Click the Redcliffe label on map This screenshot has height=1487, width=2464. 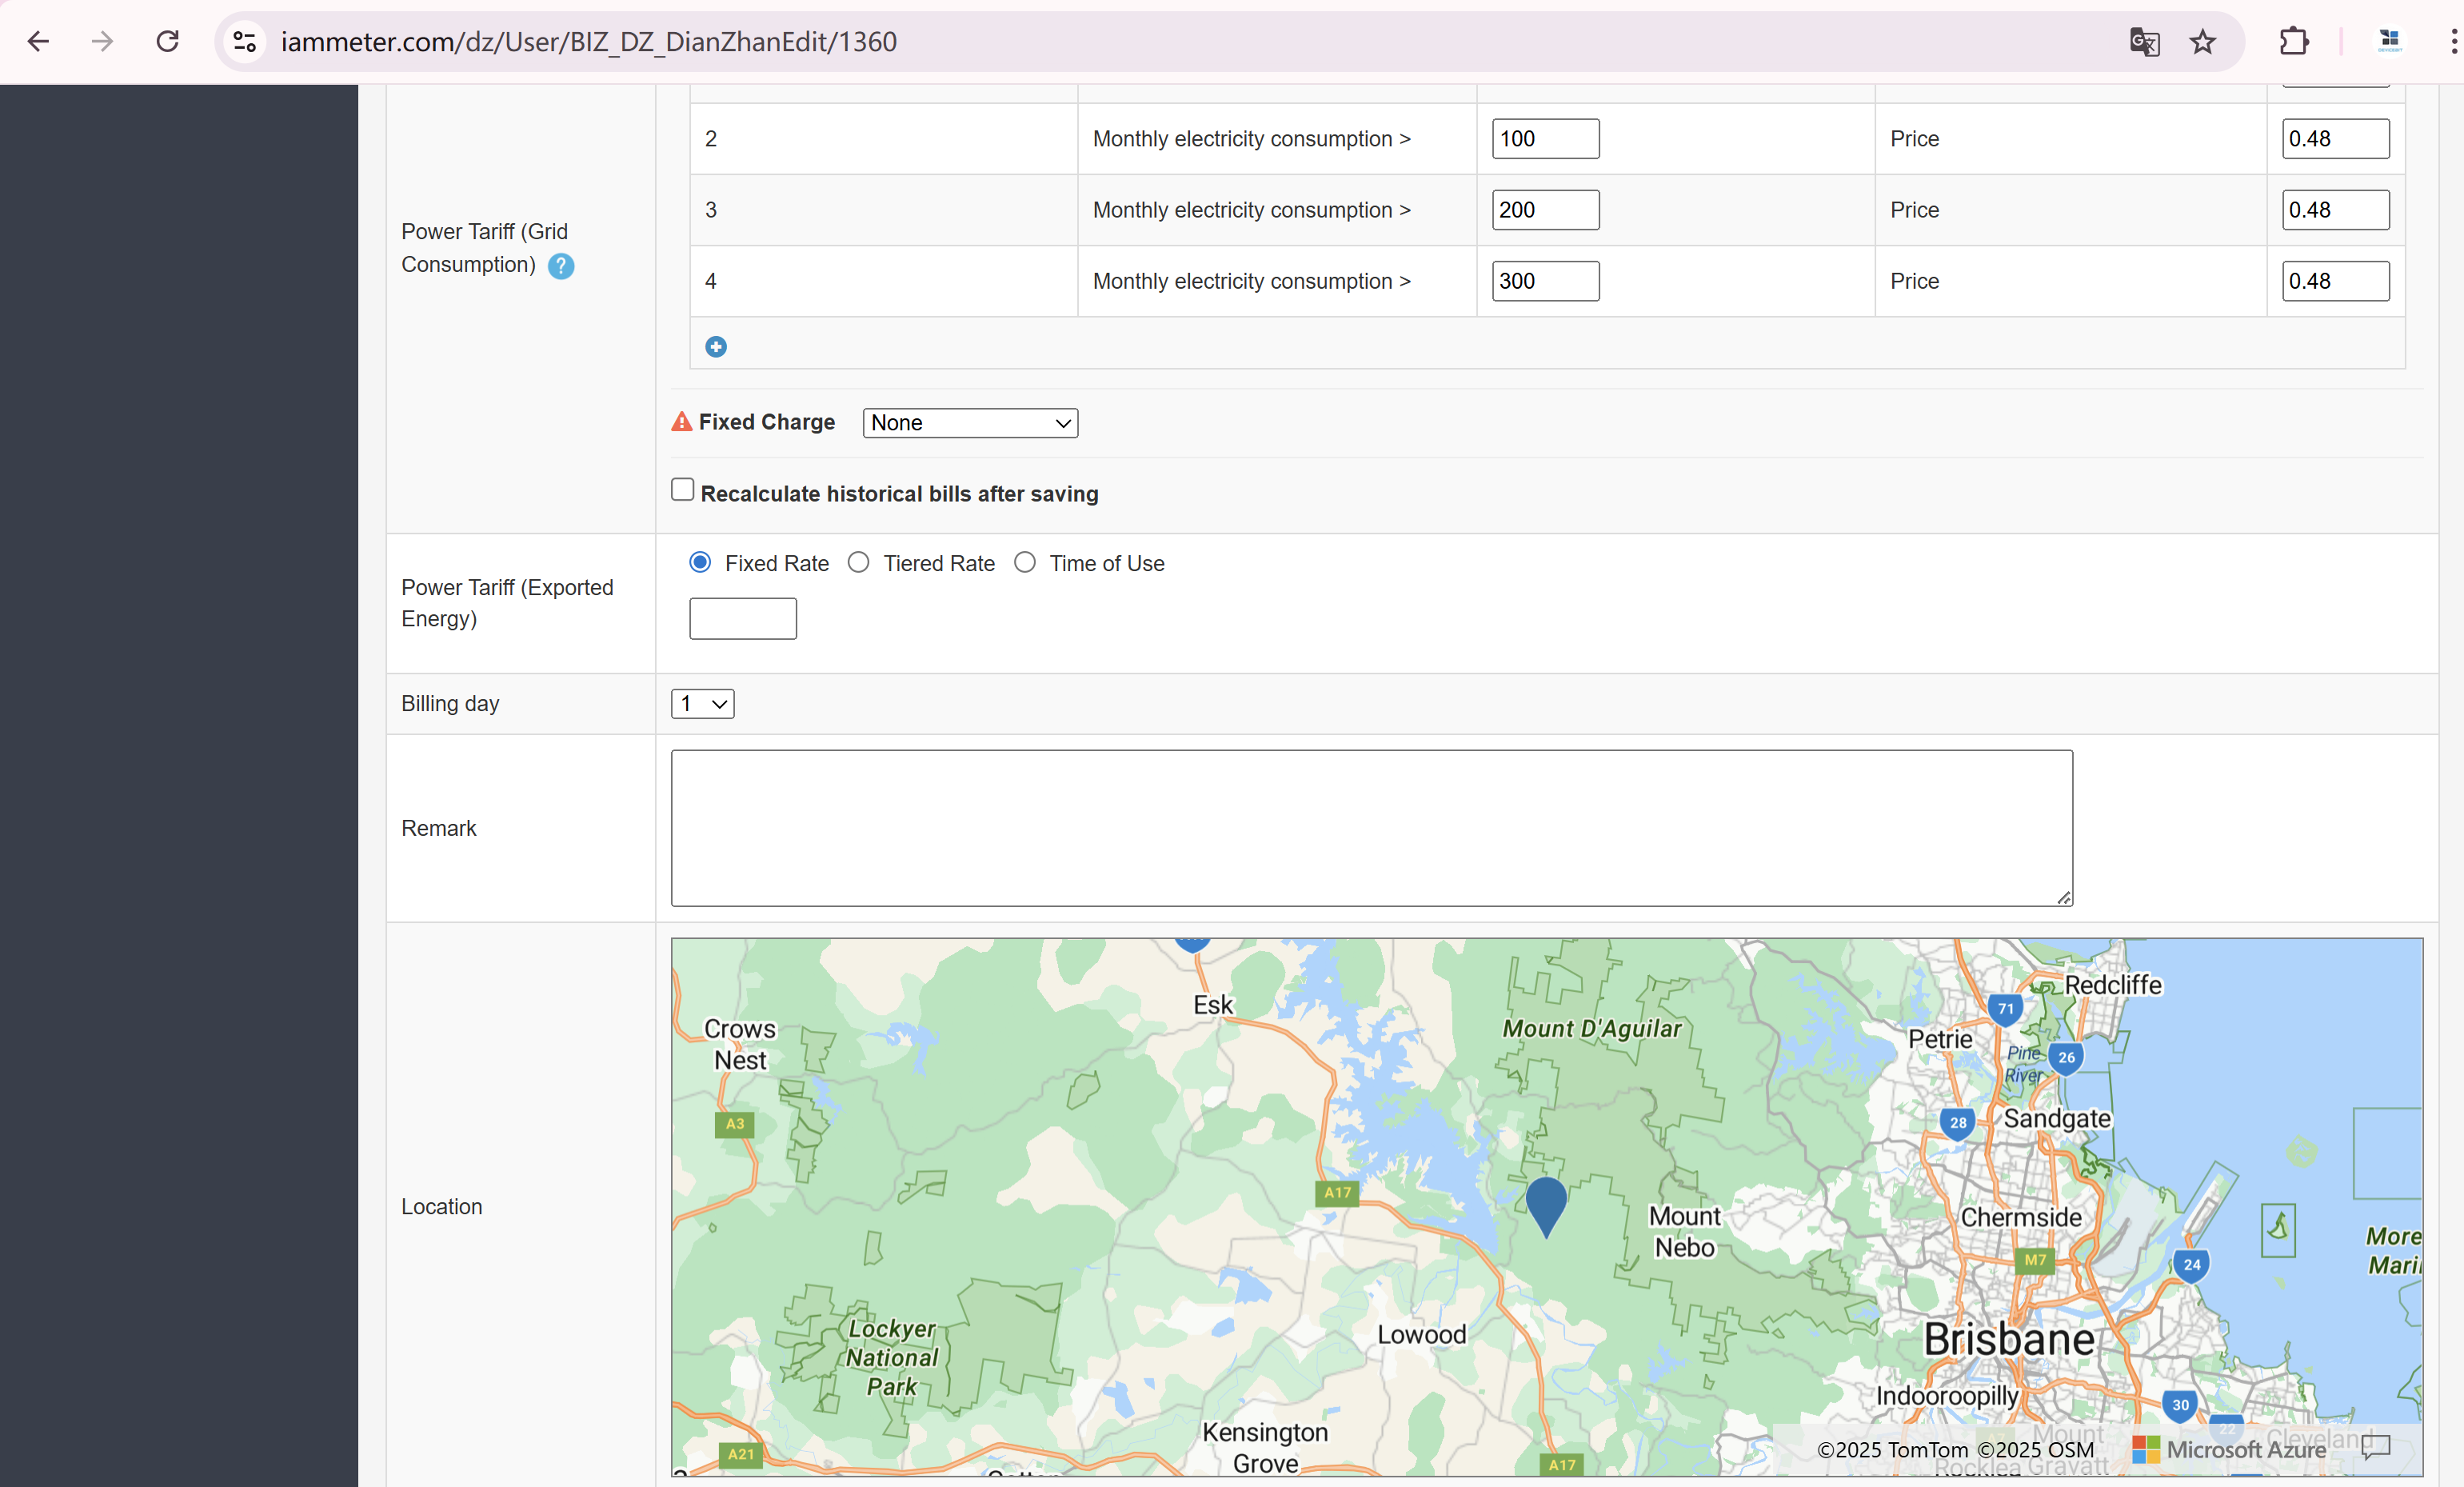(x=2113, y=985)
